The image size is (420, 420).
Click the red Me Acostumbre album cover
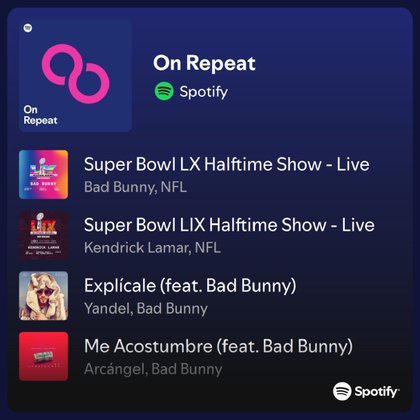coord(43,356)
